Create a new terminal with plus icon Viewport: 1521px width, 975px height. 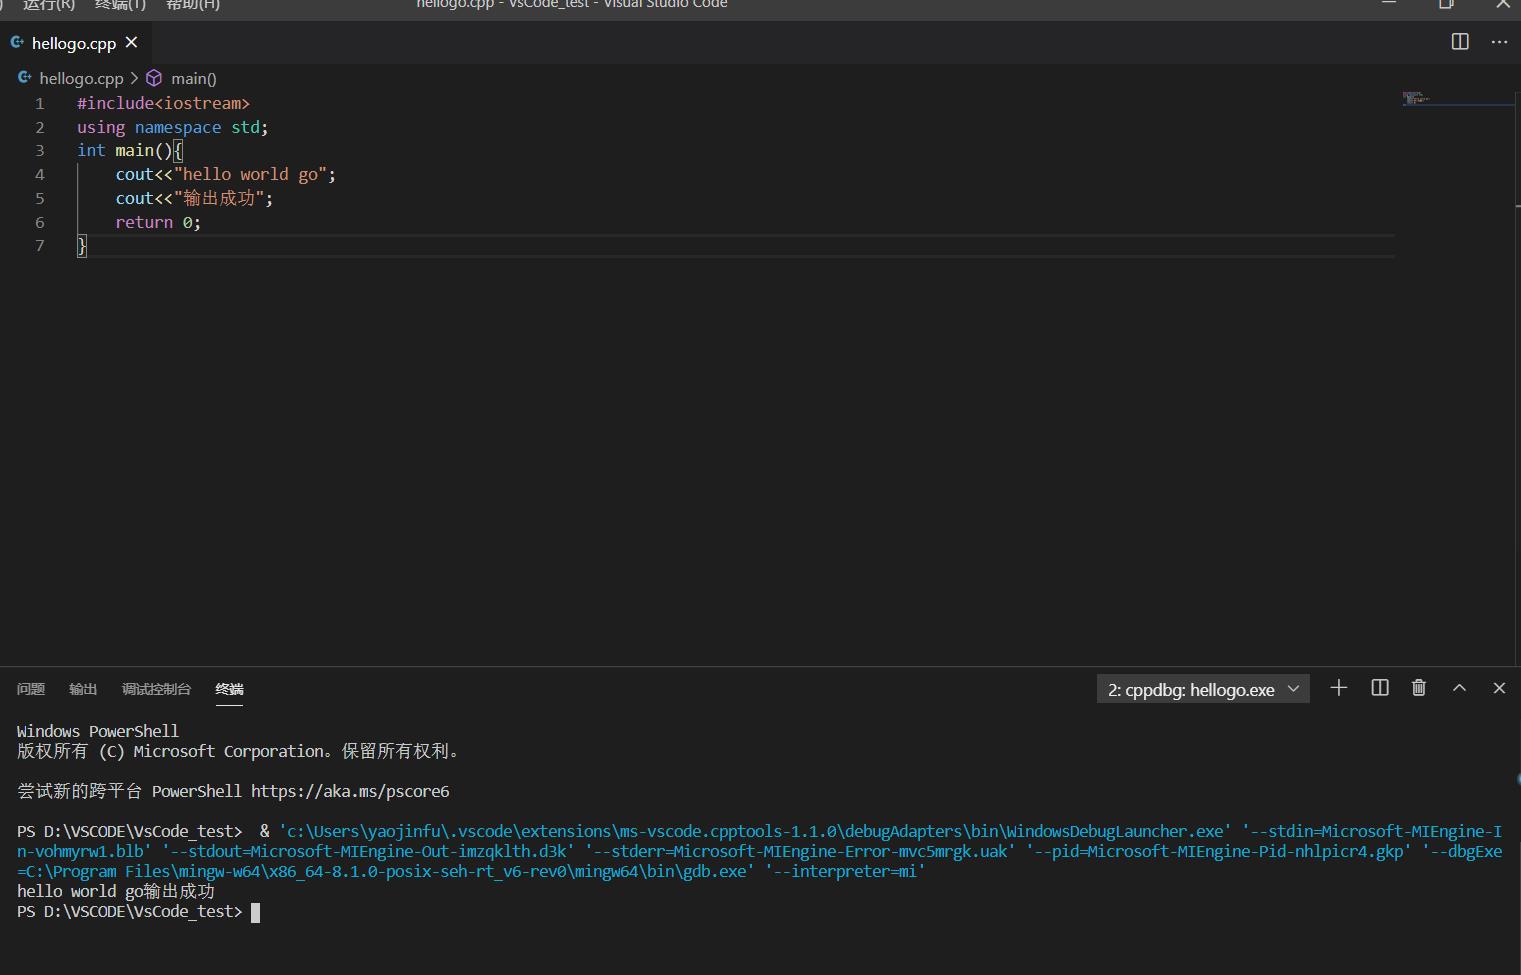point(1339,688)
